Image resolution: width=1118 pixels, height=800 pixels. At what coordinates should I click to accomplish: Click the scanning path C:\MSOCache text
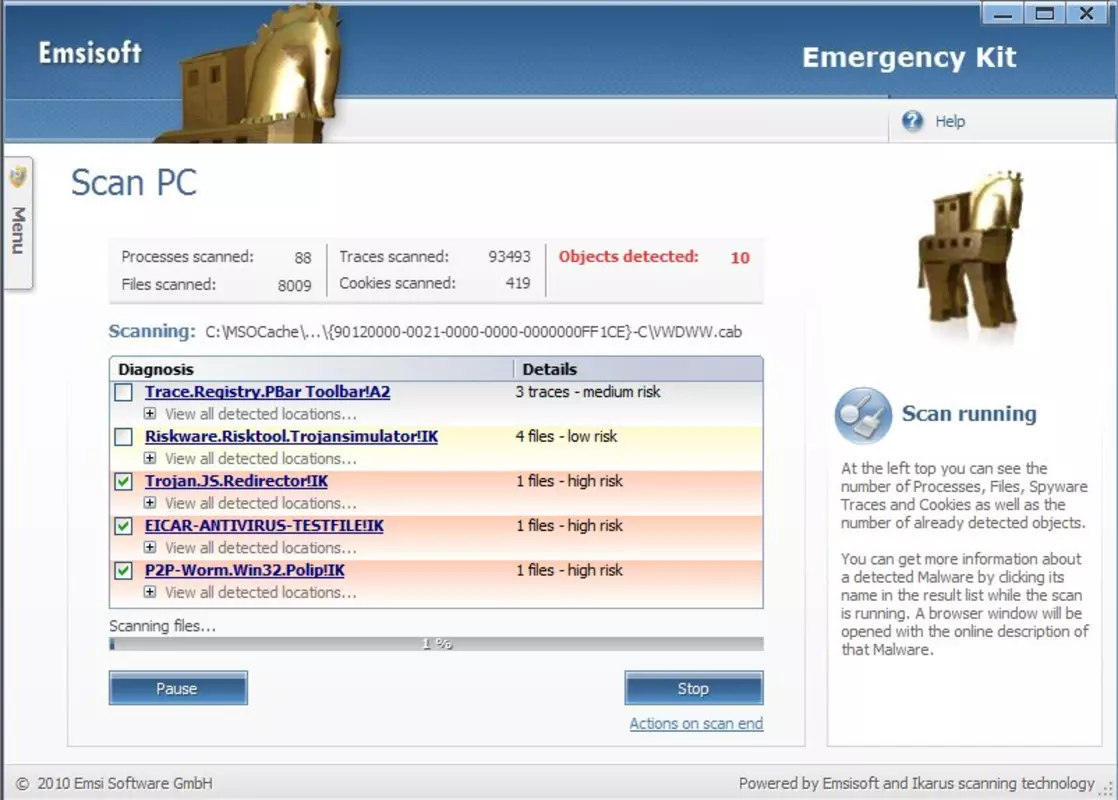(x=473, y=332)
